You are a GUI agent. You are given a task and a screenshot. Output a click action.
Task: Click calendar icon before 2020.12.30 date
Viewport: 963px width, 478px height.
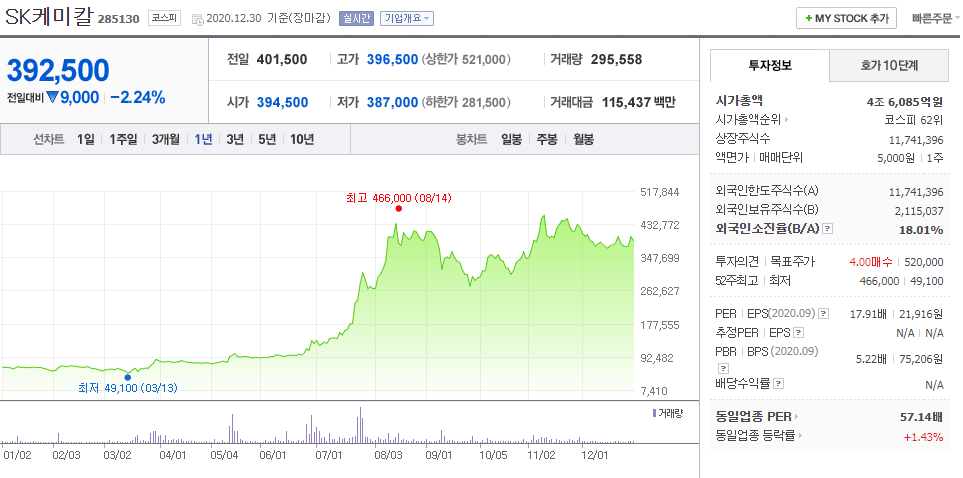[198, 19]
